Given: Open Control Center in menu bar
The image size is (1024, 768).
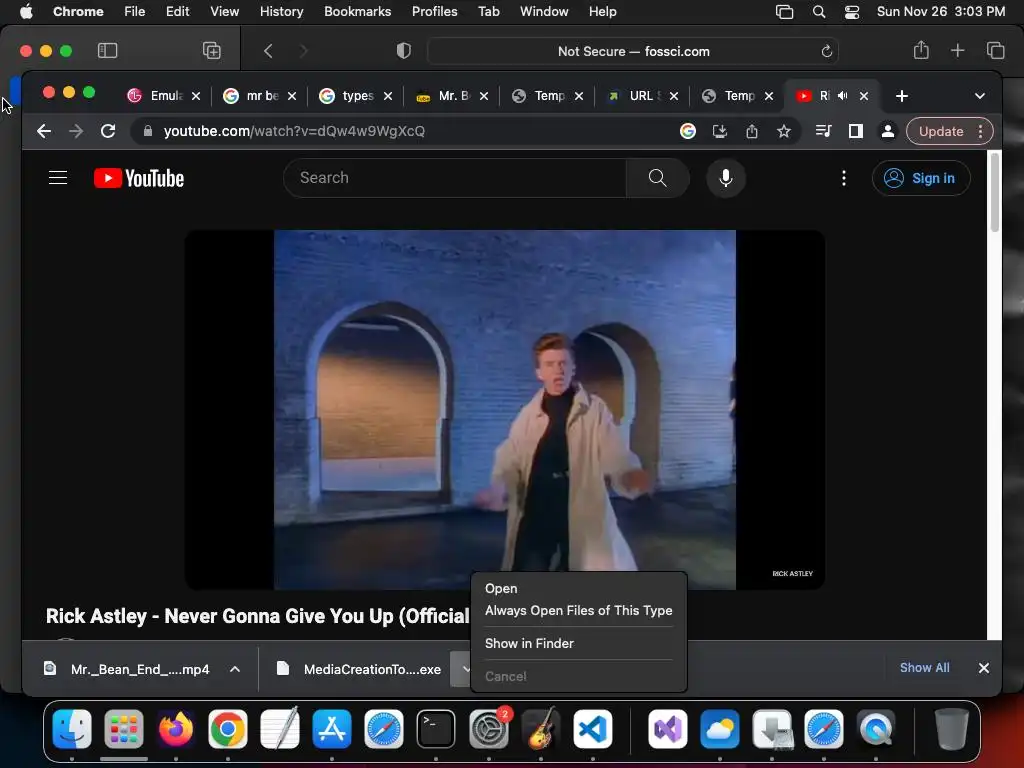Looking at the screenshot, I should click(x=852, y=12).
